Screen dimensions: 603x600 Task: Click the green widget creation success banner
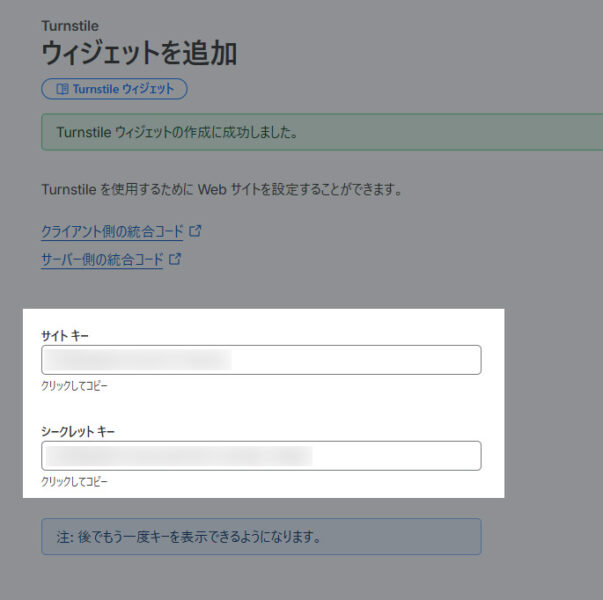(320, 132)
